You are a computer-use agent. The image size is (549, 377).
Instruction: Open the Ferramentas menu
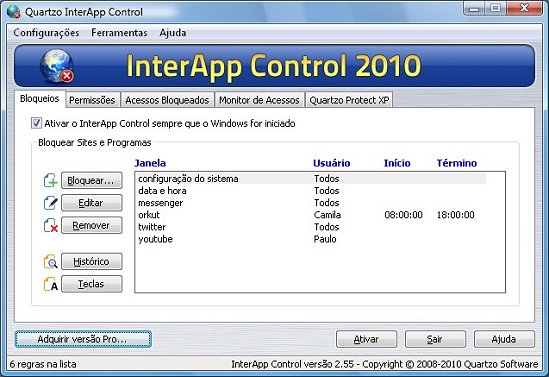pyautogui.click(x=119, y=33)
